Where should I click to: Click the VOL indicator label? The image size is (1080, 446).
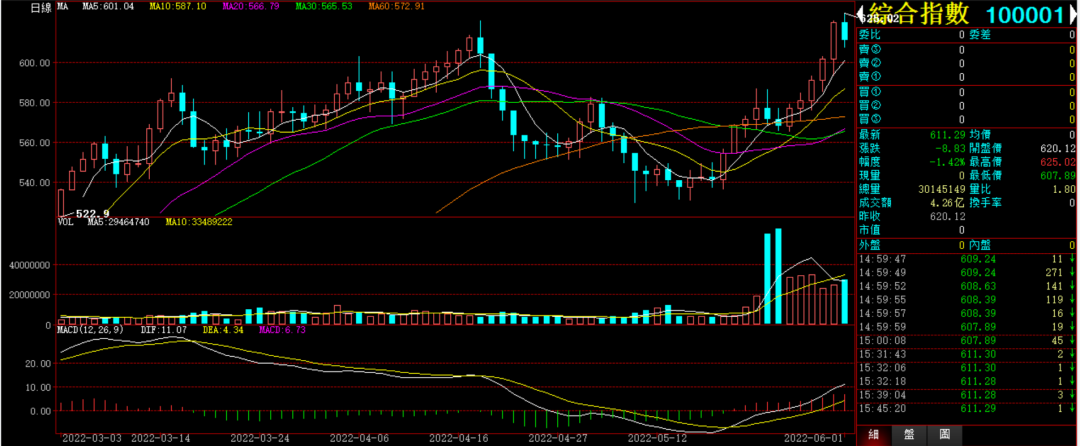point(65,222)
